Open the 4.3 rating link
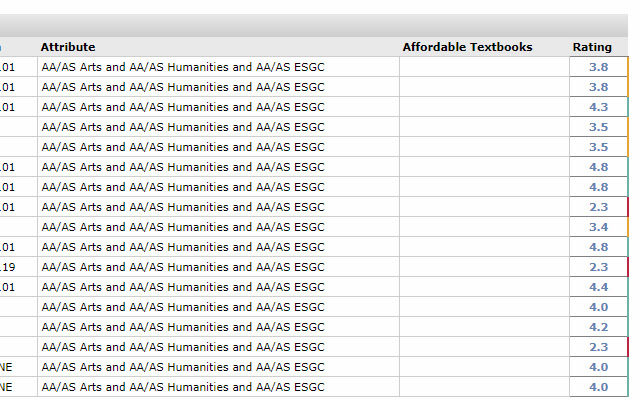The height and width of the screenshot is (400, 640). click(x=599, y=107)
